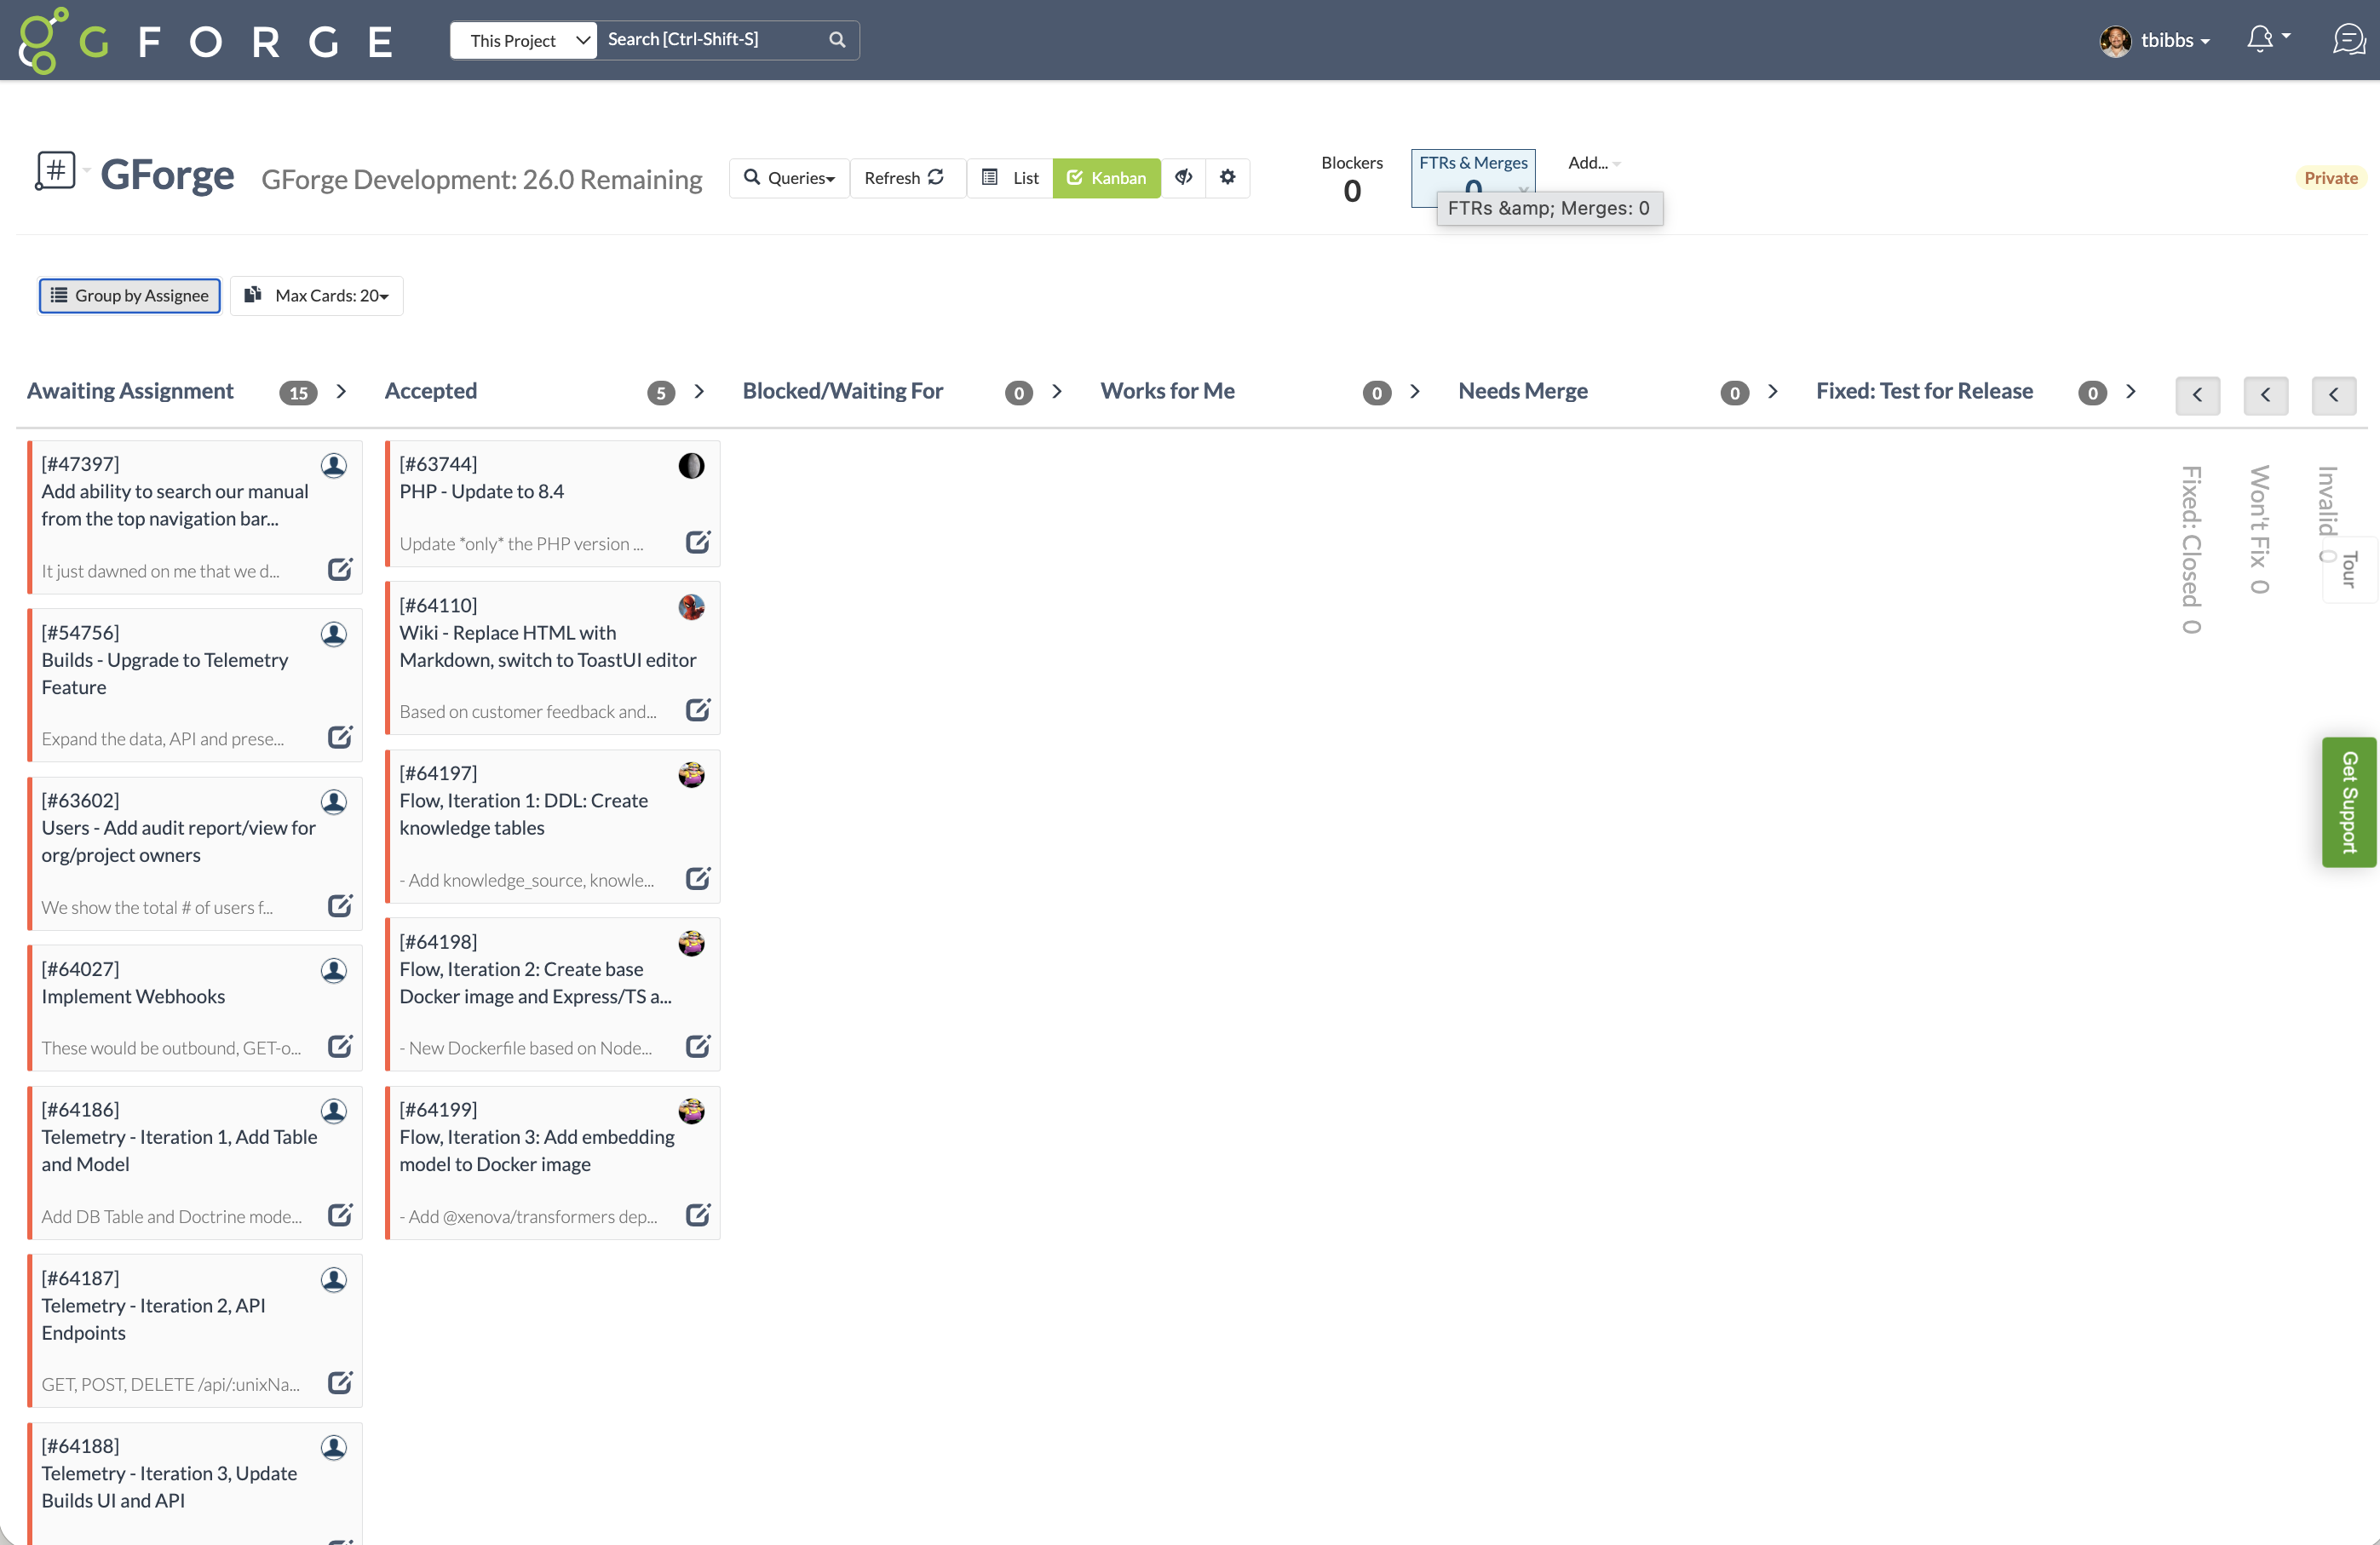Collapse the Awaiting Assignment column
The height and width of the screenshot is (1545, 2380).
pyautogui.click(x=341, y=391)
